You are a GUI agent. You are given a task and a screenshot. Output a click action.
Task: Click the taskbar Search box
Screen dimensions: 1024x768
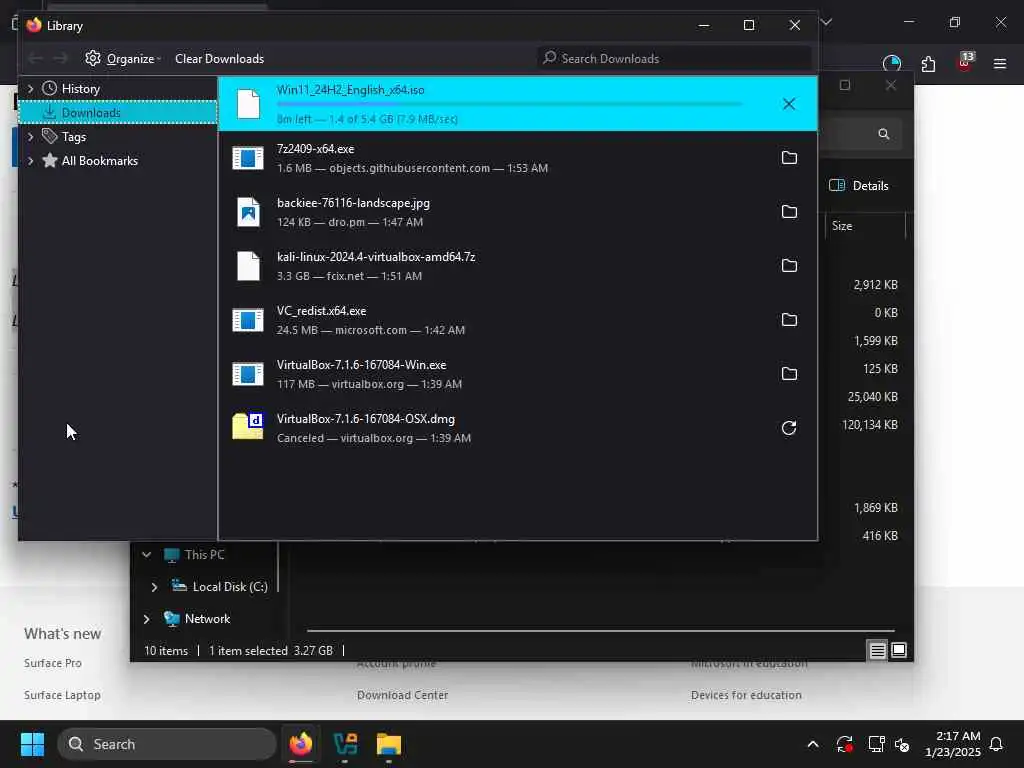tap(167, 744)
